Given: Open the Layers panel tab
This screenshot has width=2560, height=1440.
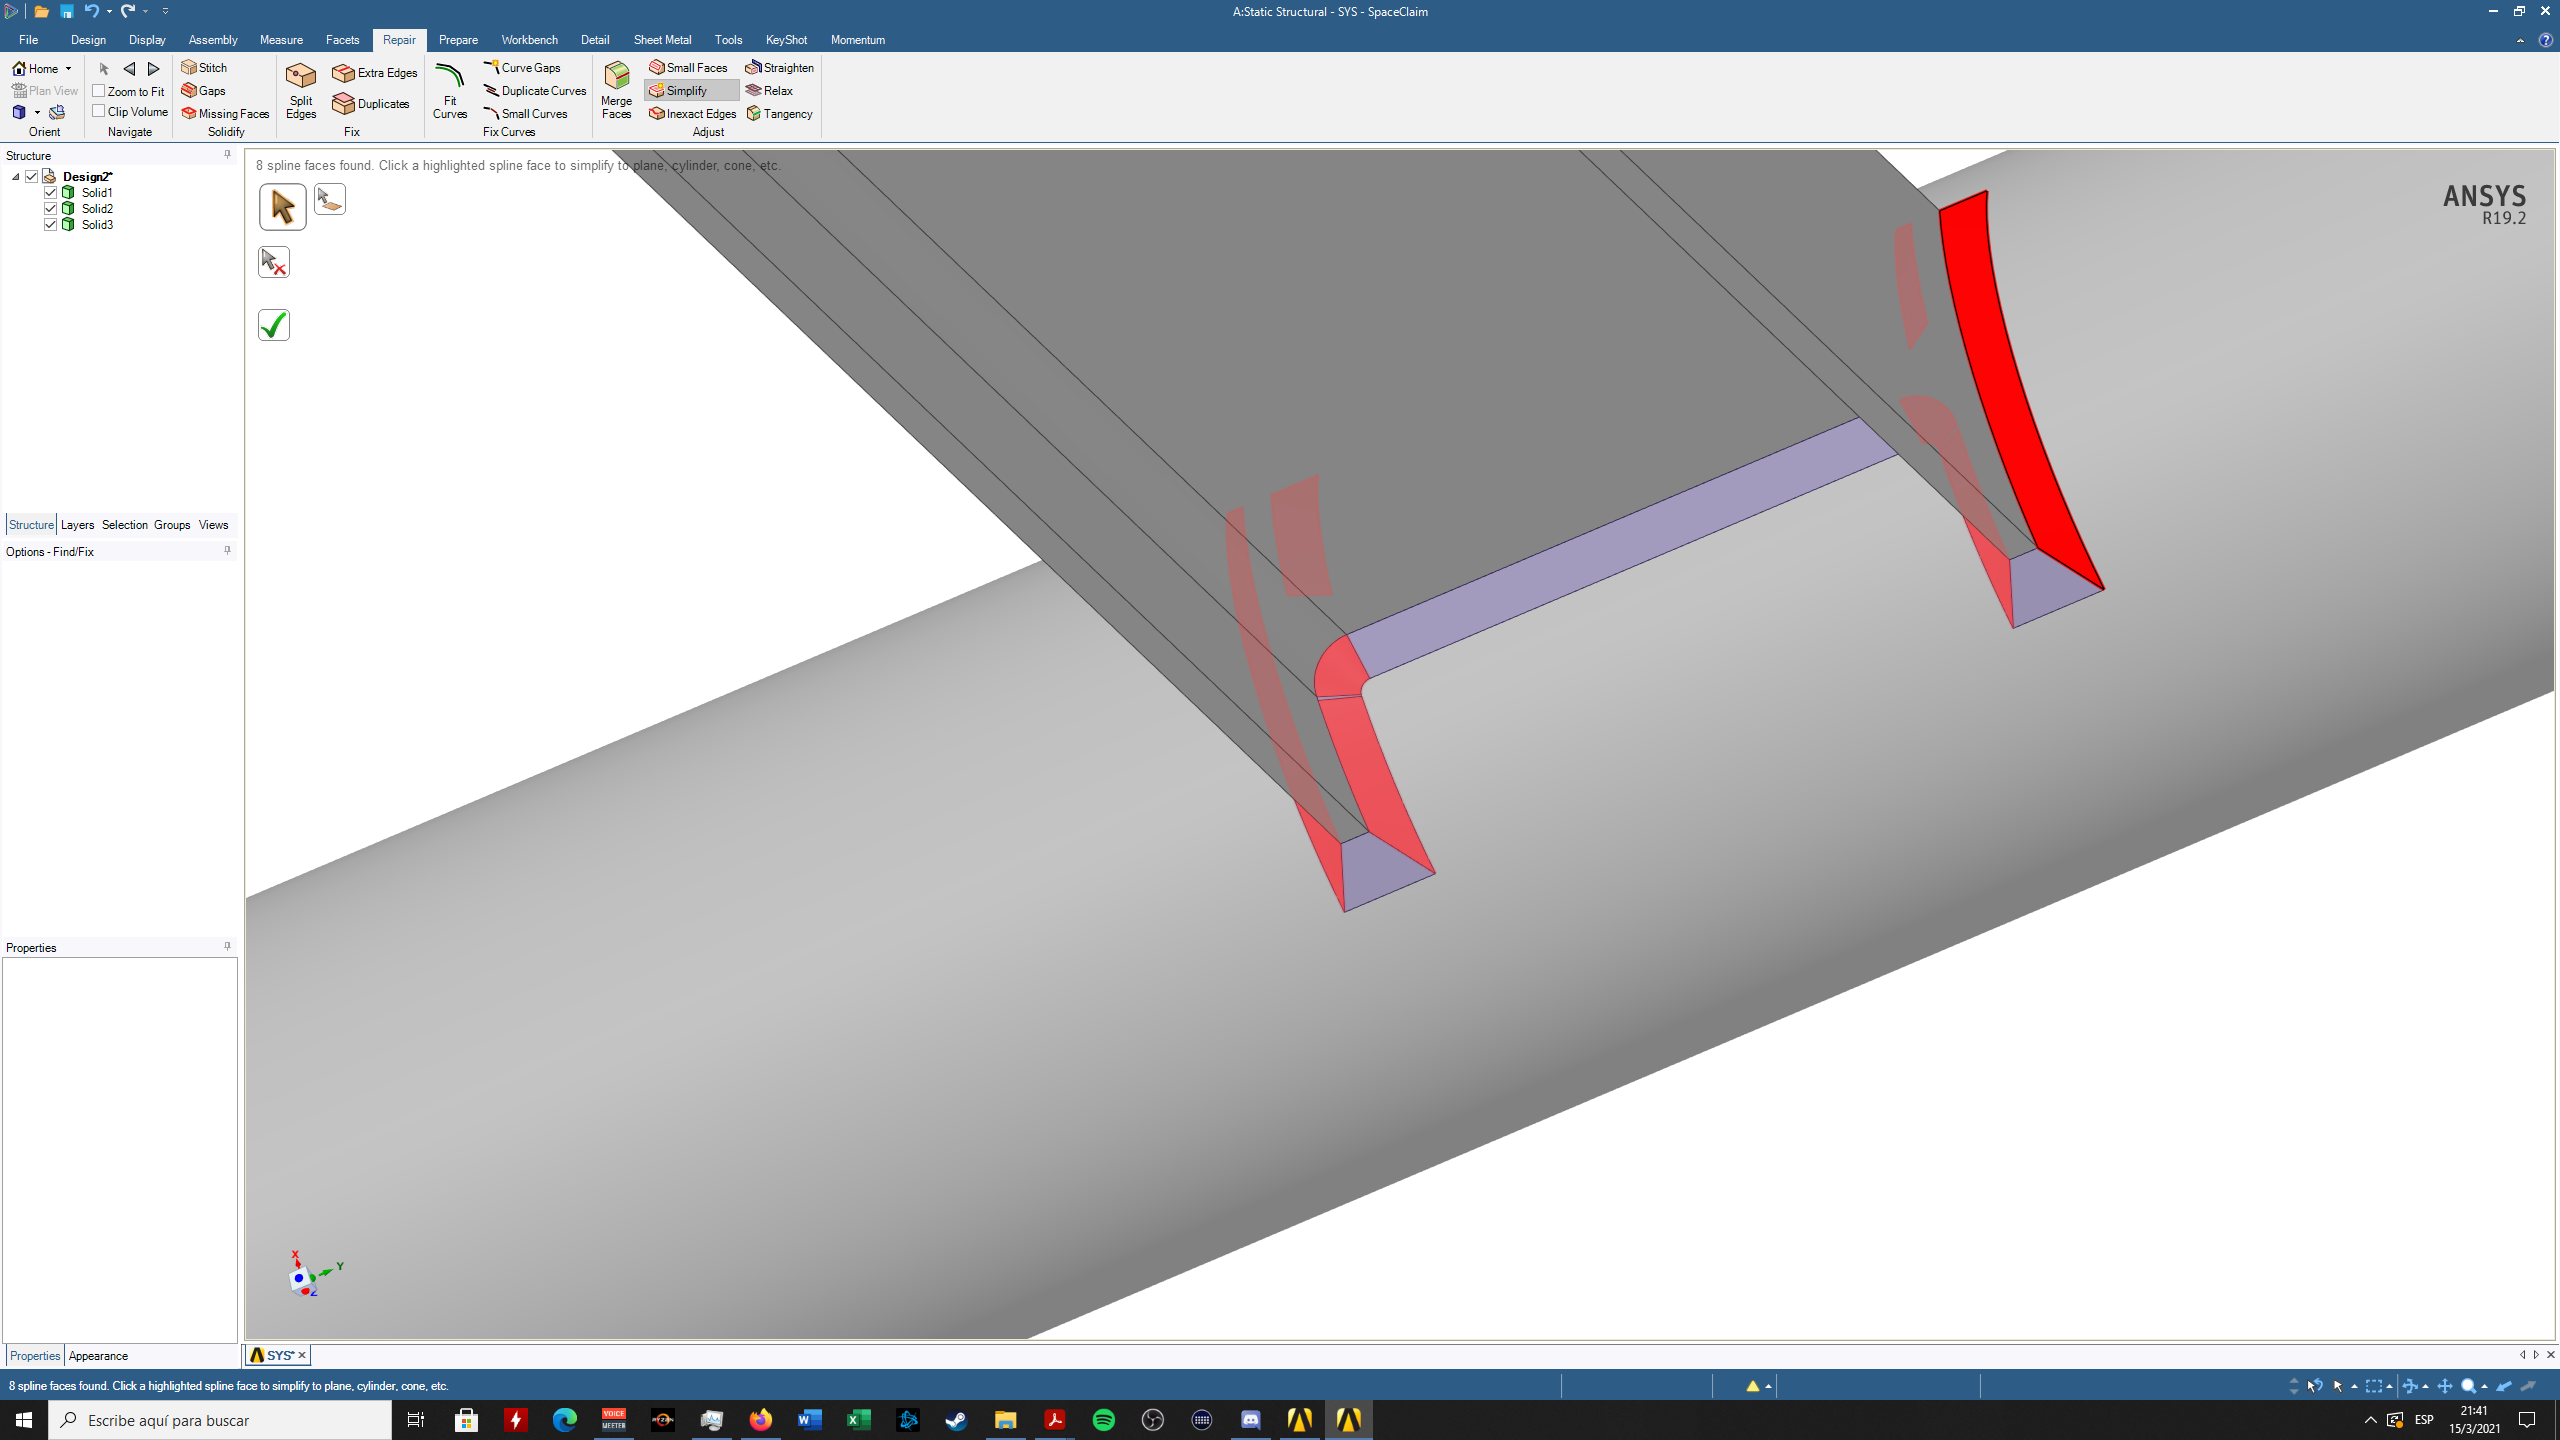Looking at the screenshot, I should pos(77,524).
